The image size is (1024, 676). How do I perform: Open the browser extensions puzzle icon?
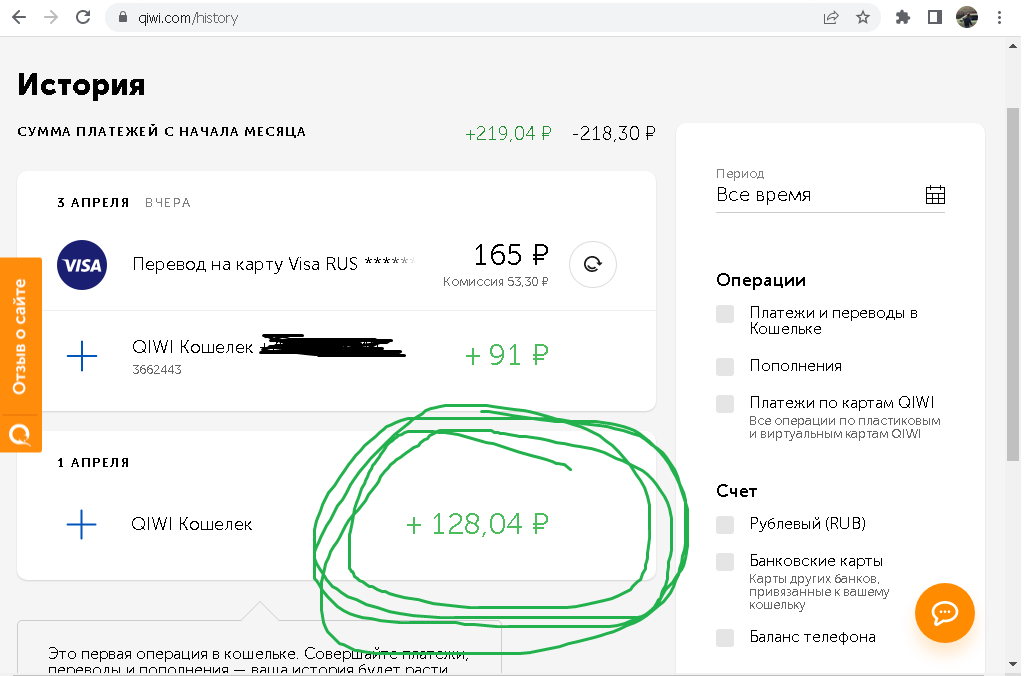pyautogui.click(x=903, y=18)
